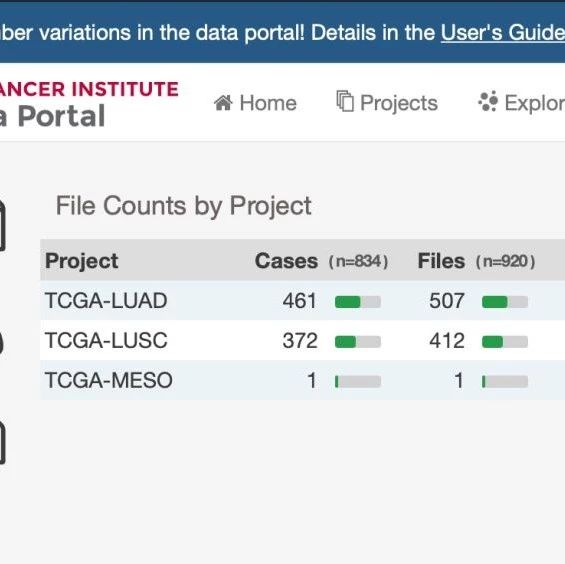Screen dimensions: 565x564
Task: Open the User's Guide link in banner
Action: tap(503, 33)
